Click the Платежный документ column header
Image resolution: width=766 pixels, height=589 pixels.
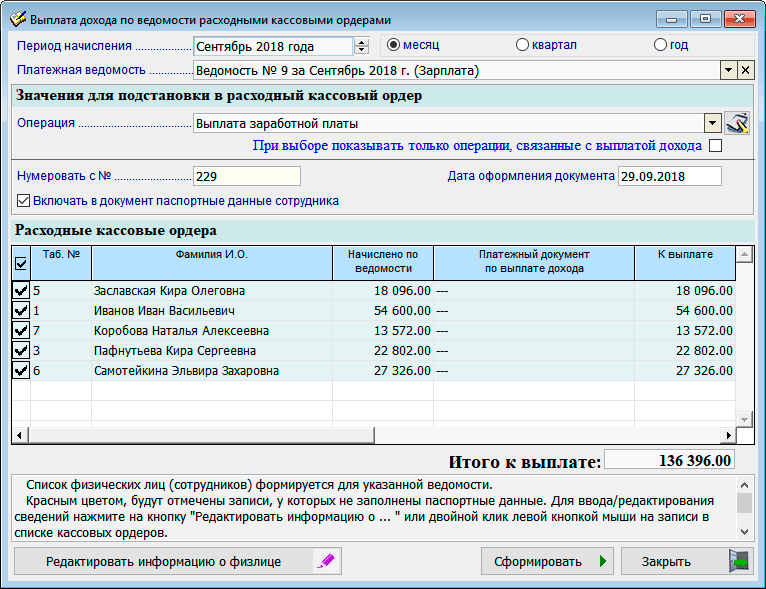pyautogui.click(x=534, y=263)
